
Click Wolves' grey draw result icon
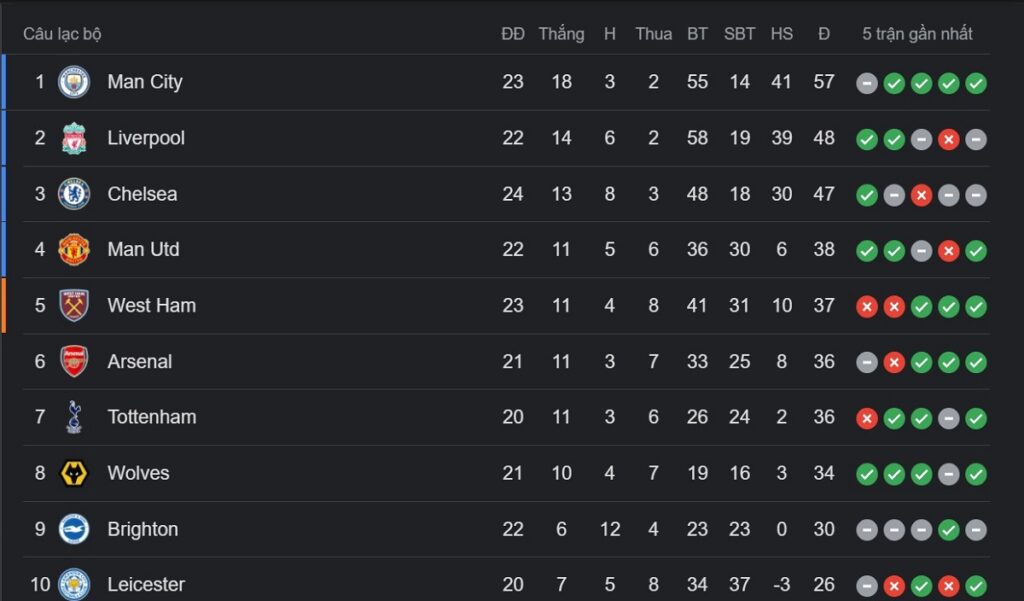948,474
